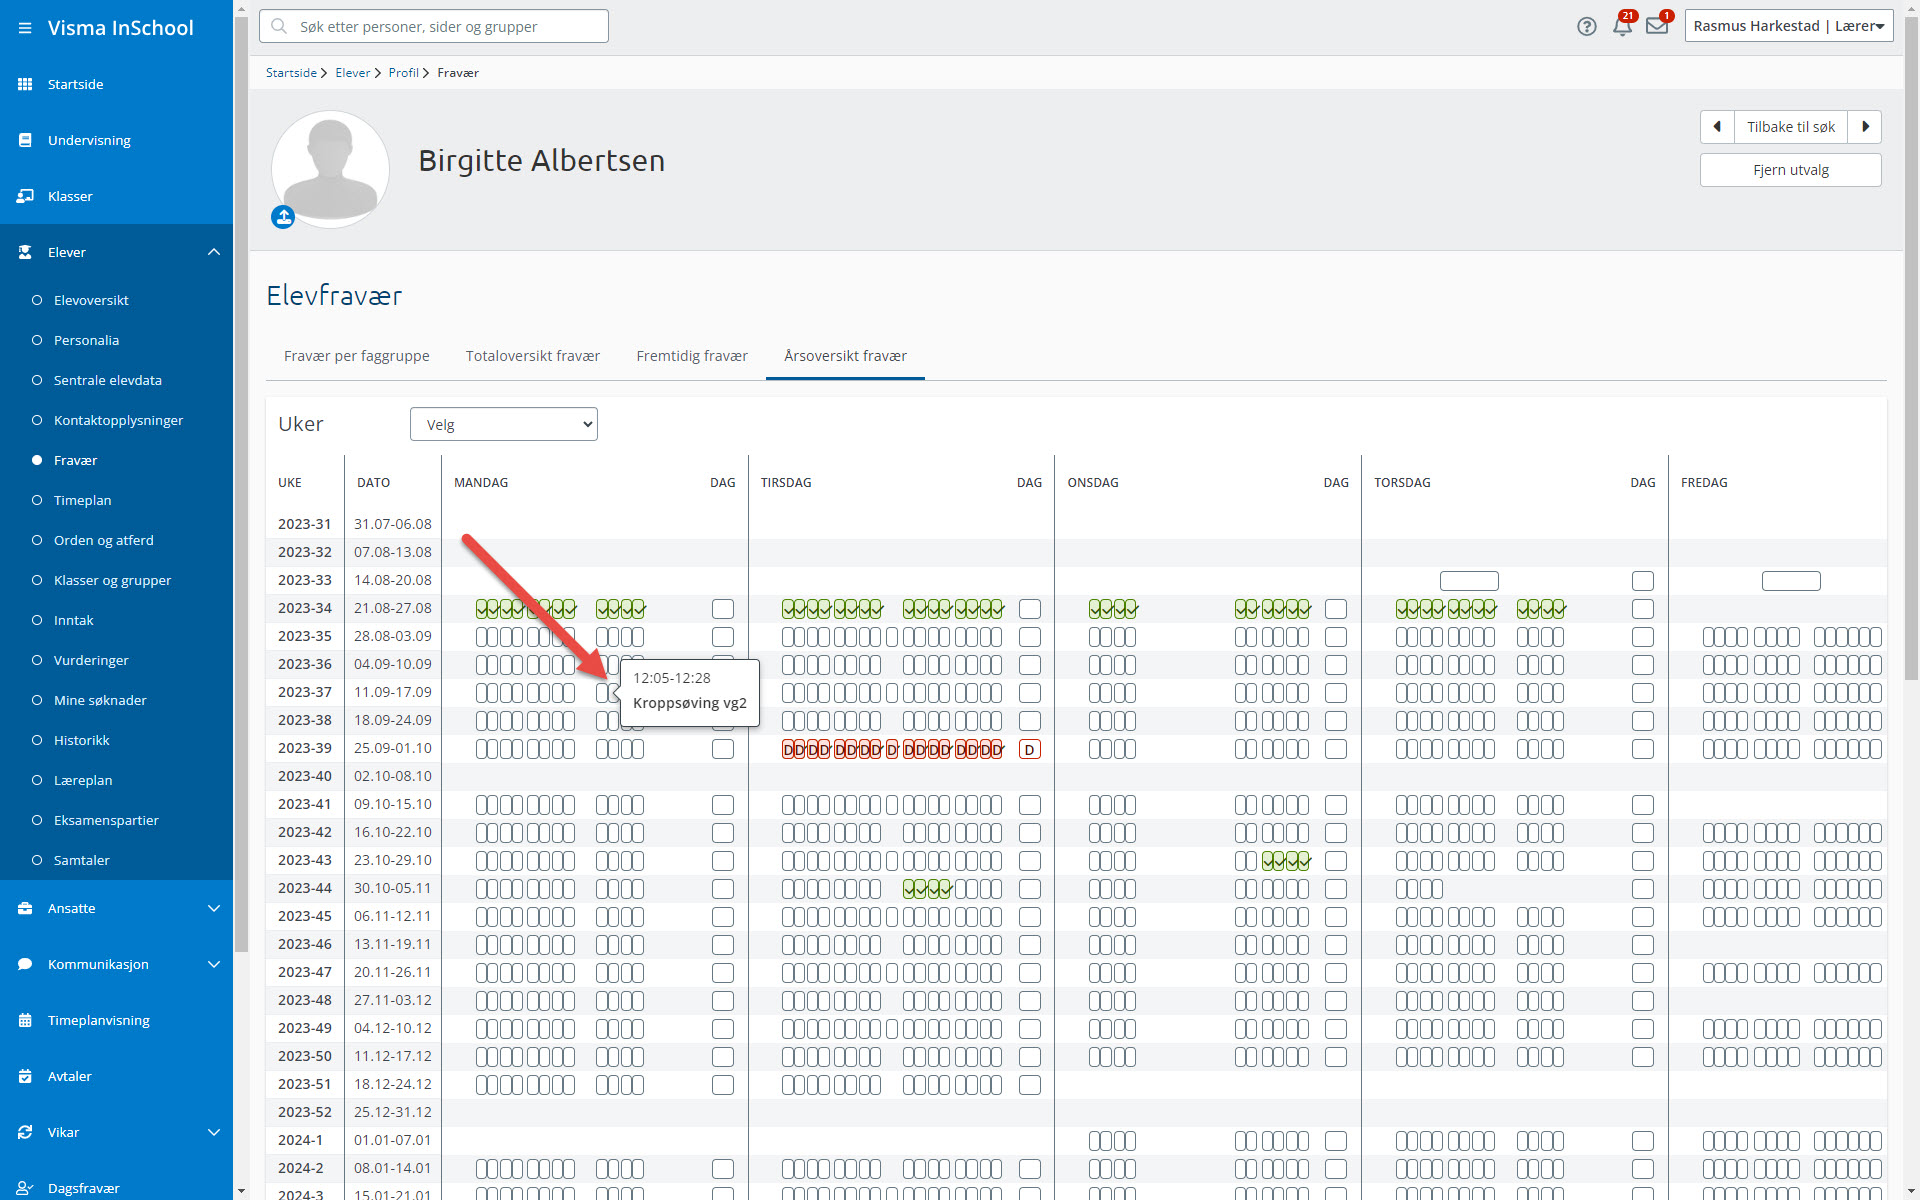
Task: Click the Dagsfravær person icon in sidebar
Action: click(x=25, y=1188)
